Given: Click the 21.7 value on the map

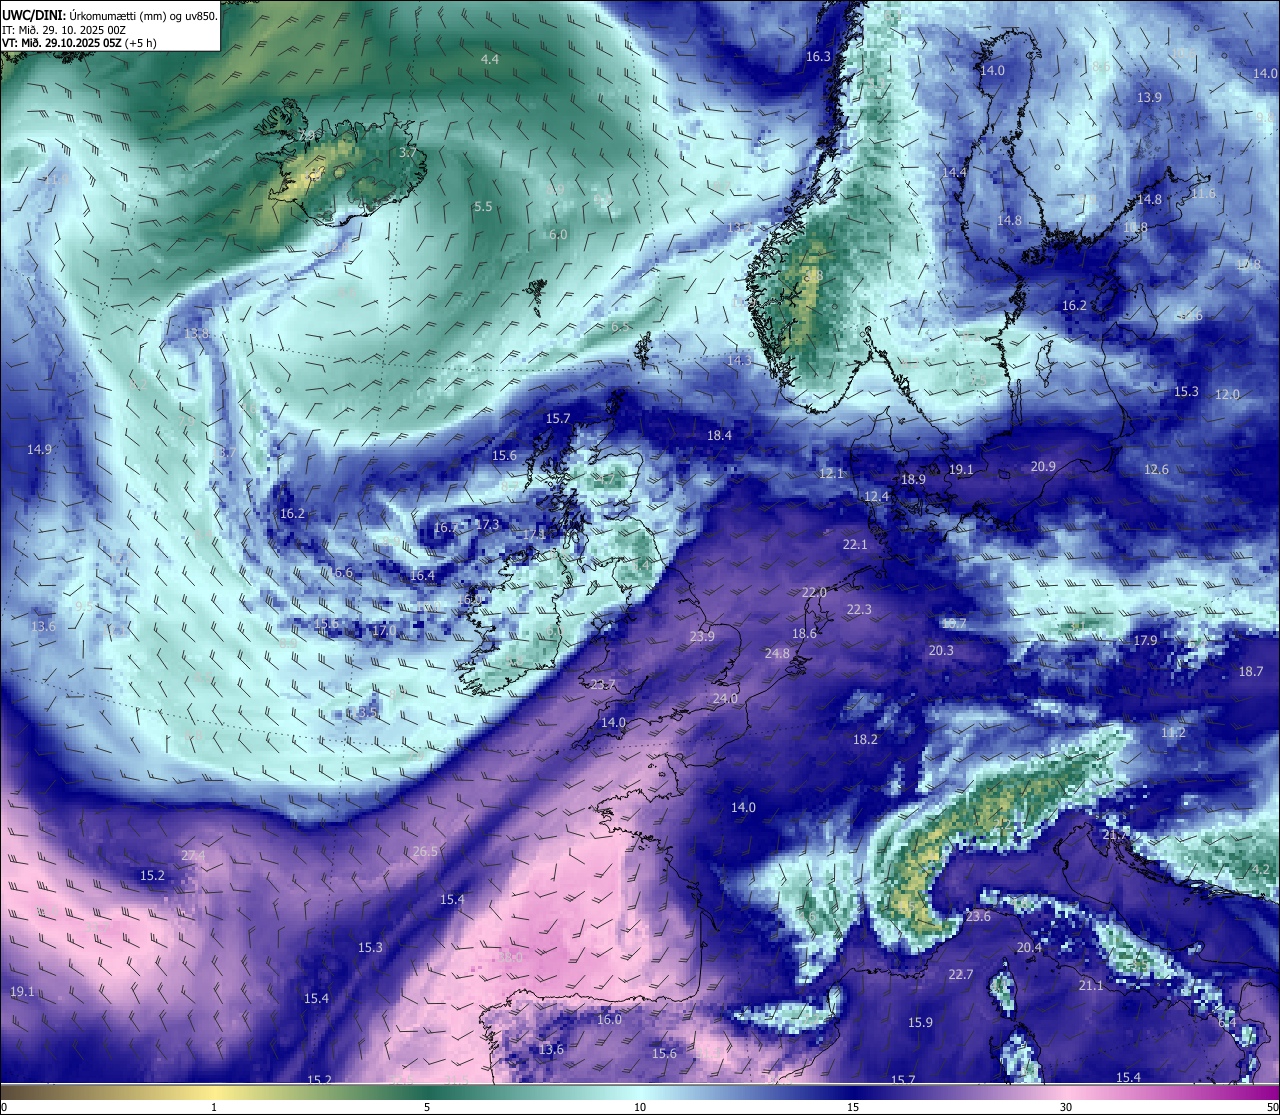Looking at the screenshot, I should click(1114, 835).
